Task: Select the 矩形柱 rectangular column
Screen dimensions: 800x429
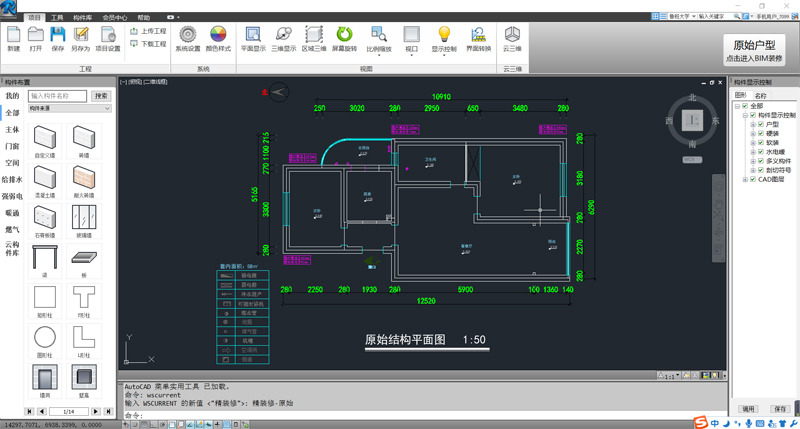Action: coord(45,301)
